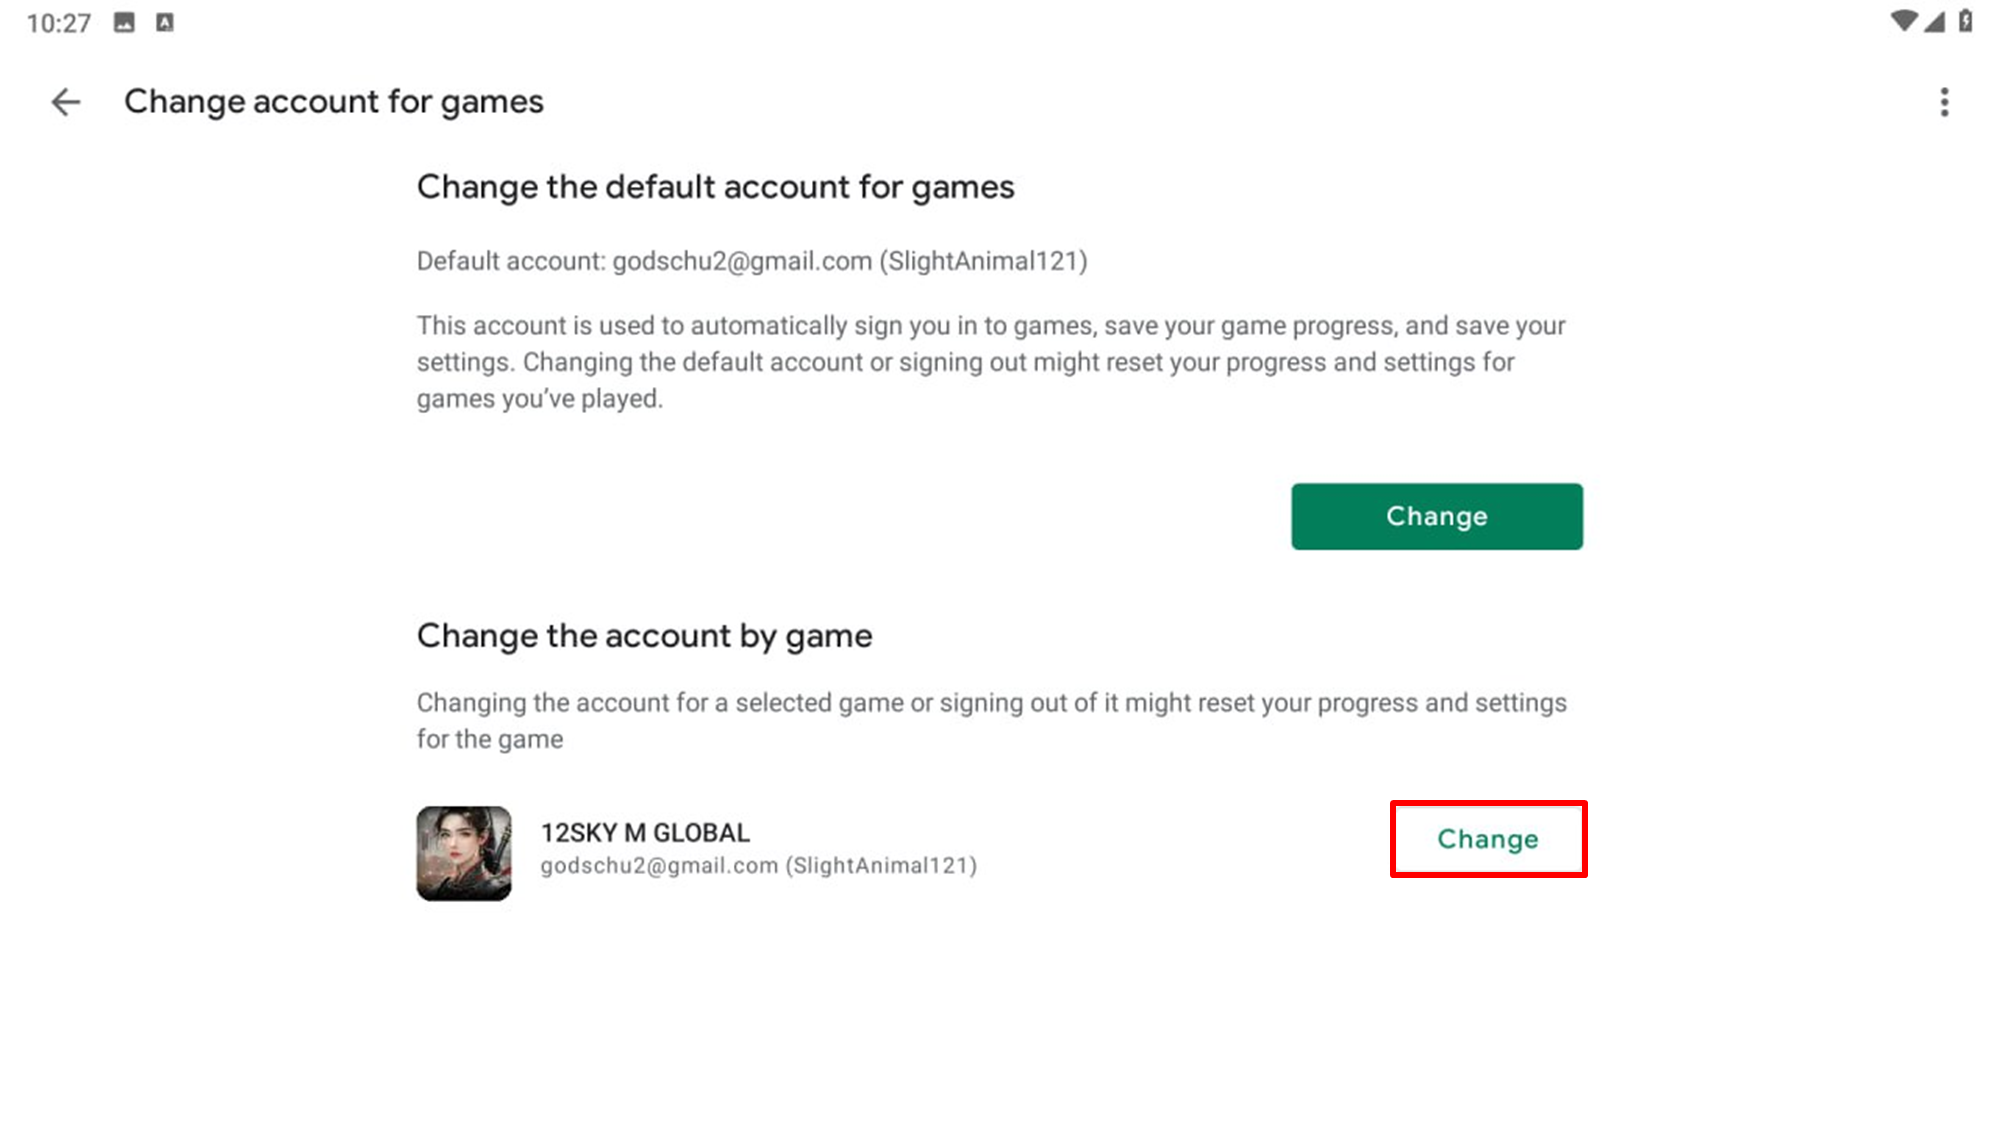
Task: Tap 'Change the account by game' heading
Action: (644, 636)
